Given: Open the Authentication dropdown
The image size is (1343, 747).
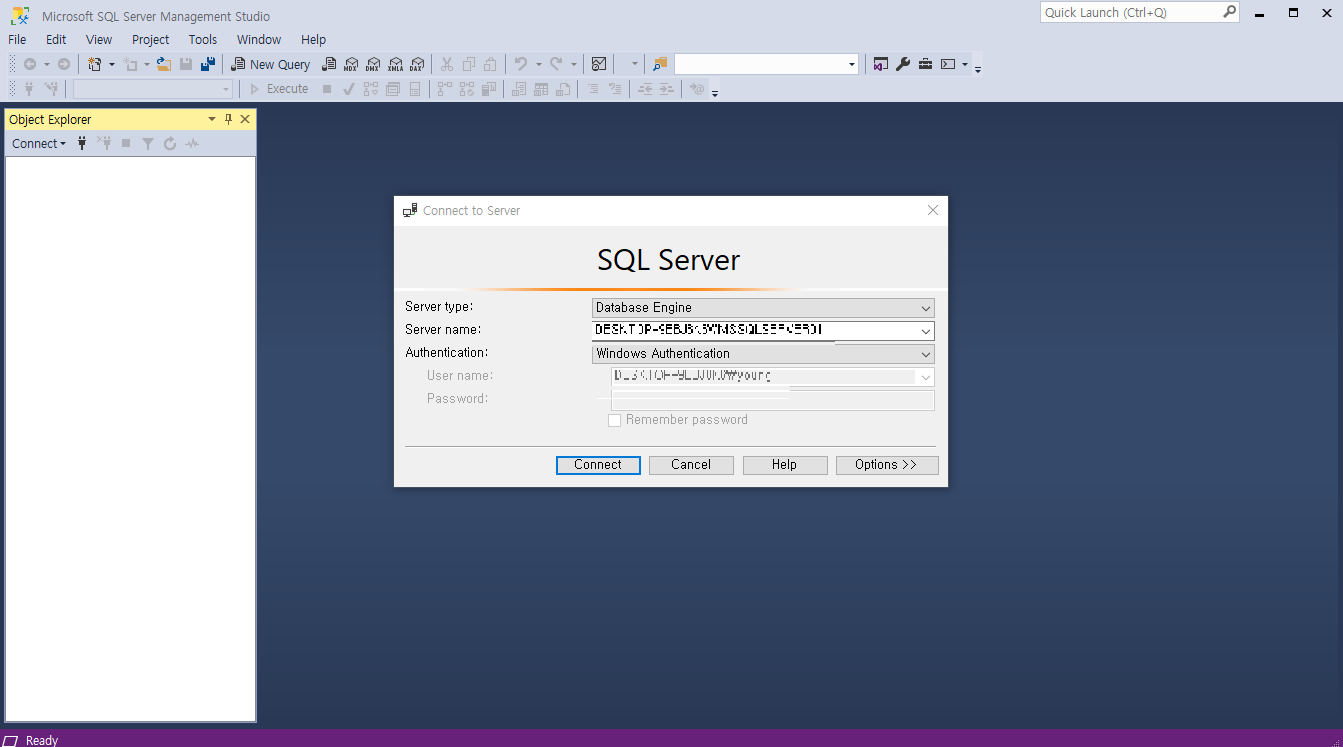Looking at the screenshot, I should coord(926,354).
